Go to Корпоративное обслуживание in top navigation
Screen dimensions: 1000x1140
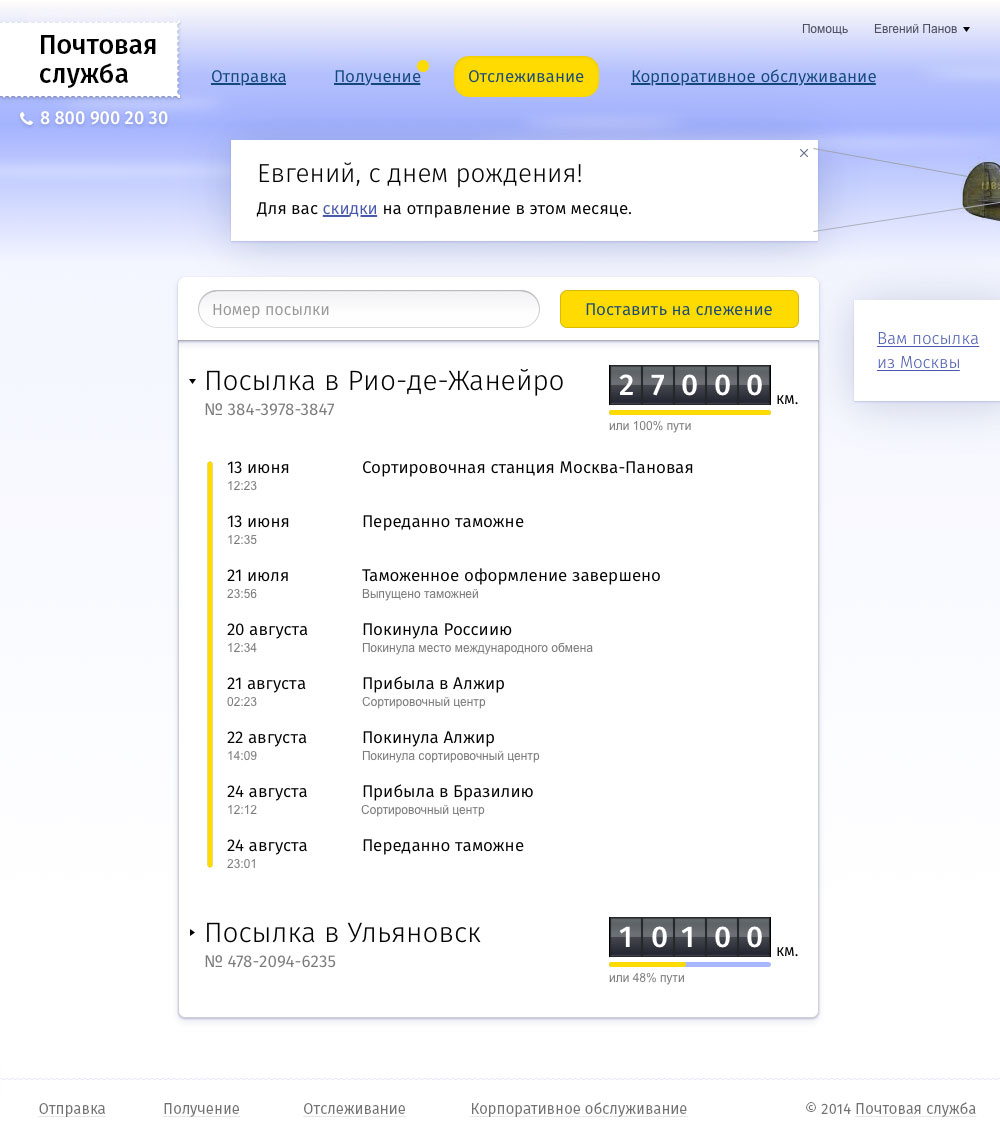[x=753, y=77]
